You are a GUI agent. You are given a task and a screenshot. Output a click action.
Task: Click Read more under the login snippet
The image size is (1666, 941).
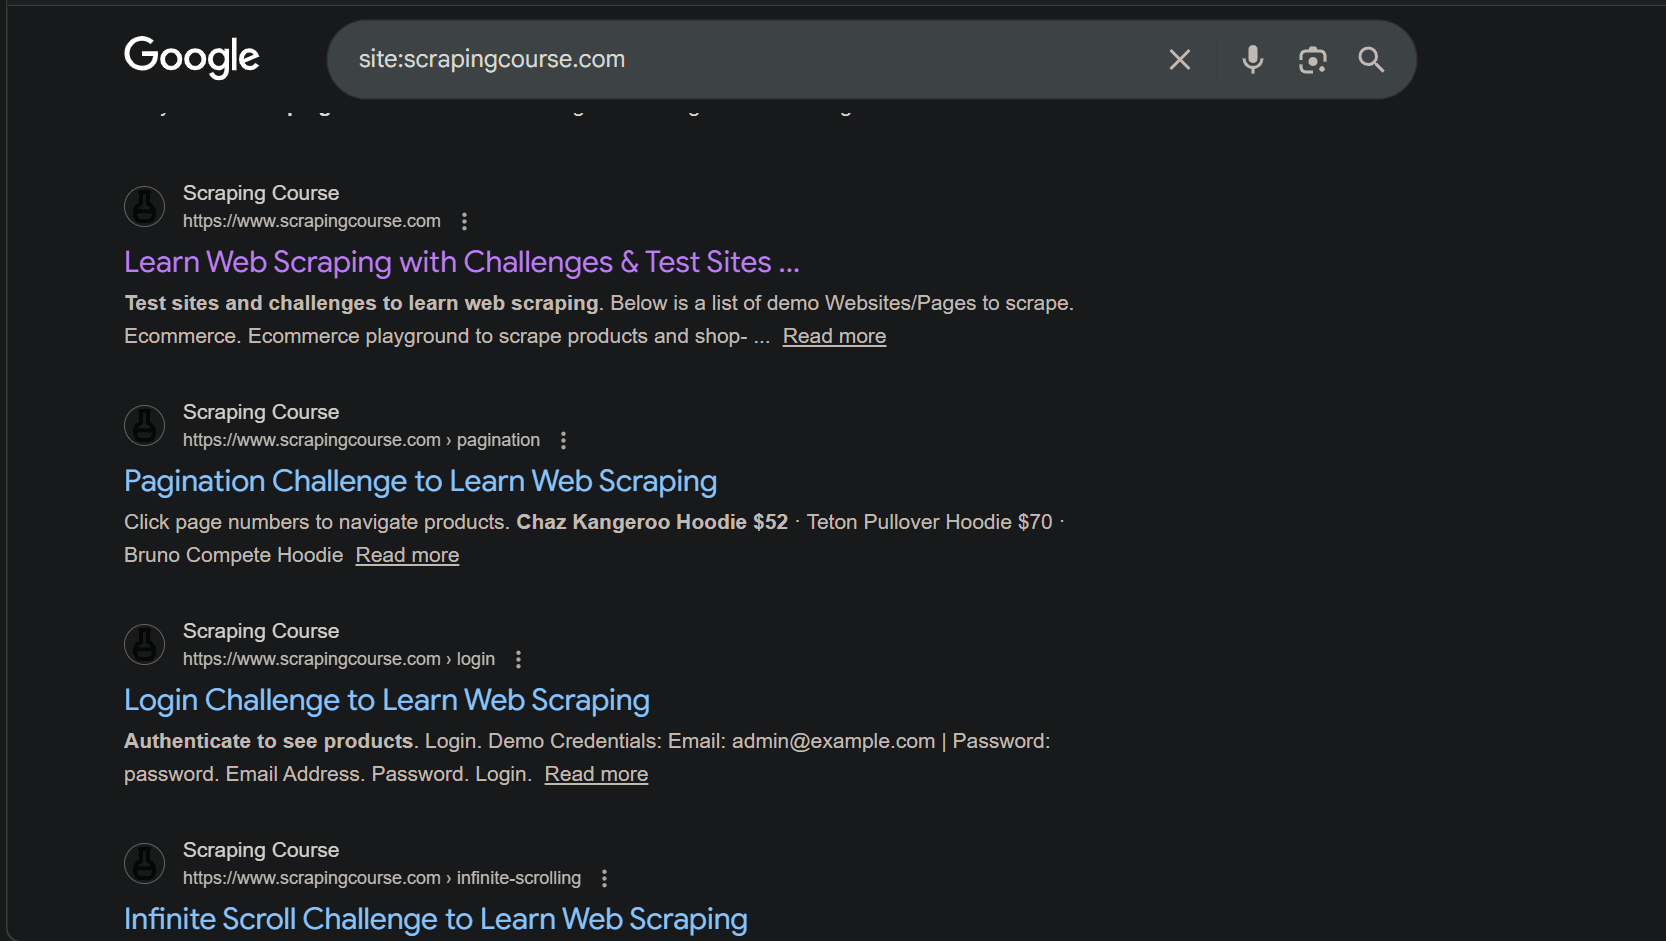596,774
